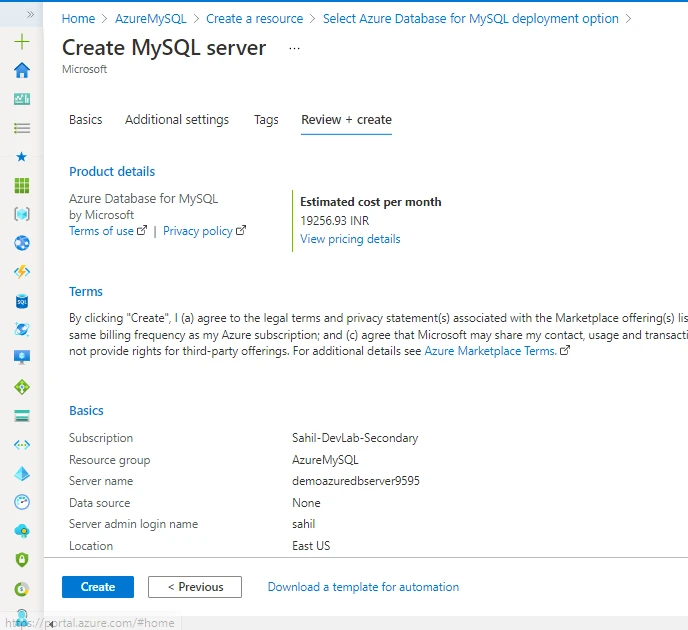This screenshot has width=688, height=630.
Task: Click the Previous button
Action: pyautogui.click(x=195, y=587)
